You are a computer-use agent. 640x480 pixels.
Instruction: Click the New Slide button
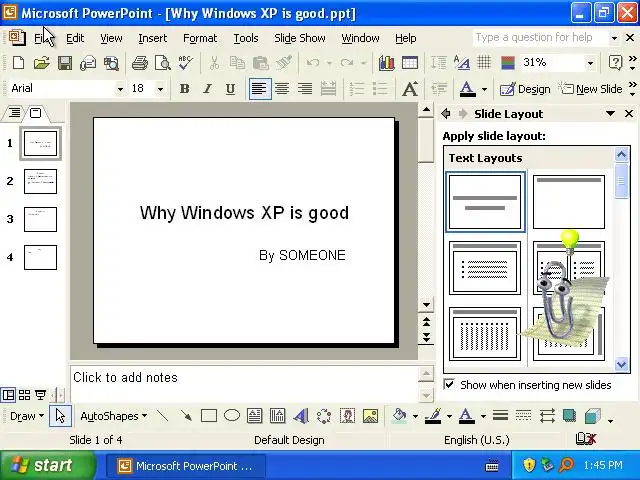[591, 89]
